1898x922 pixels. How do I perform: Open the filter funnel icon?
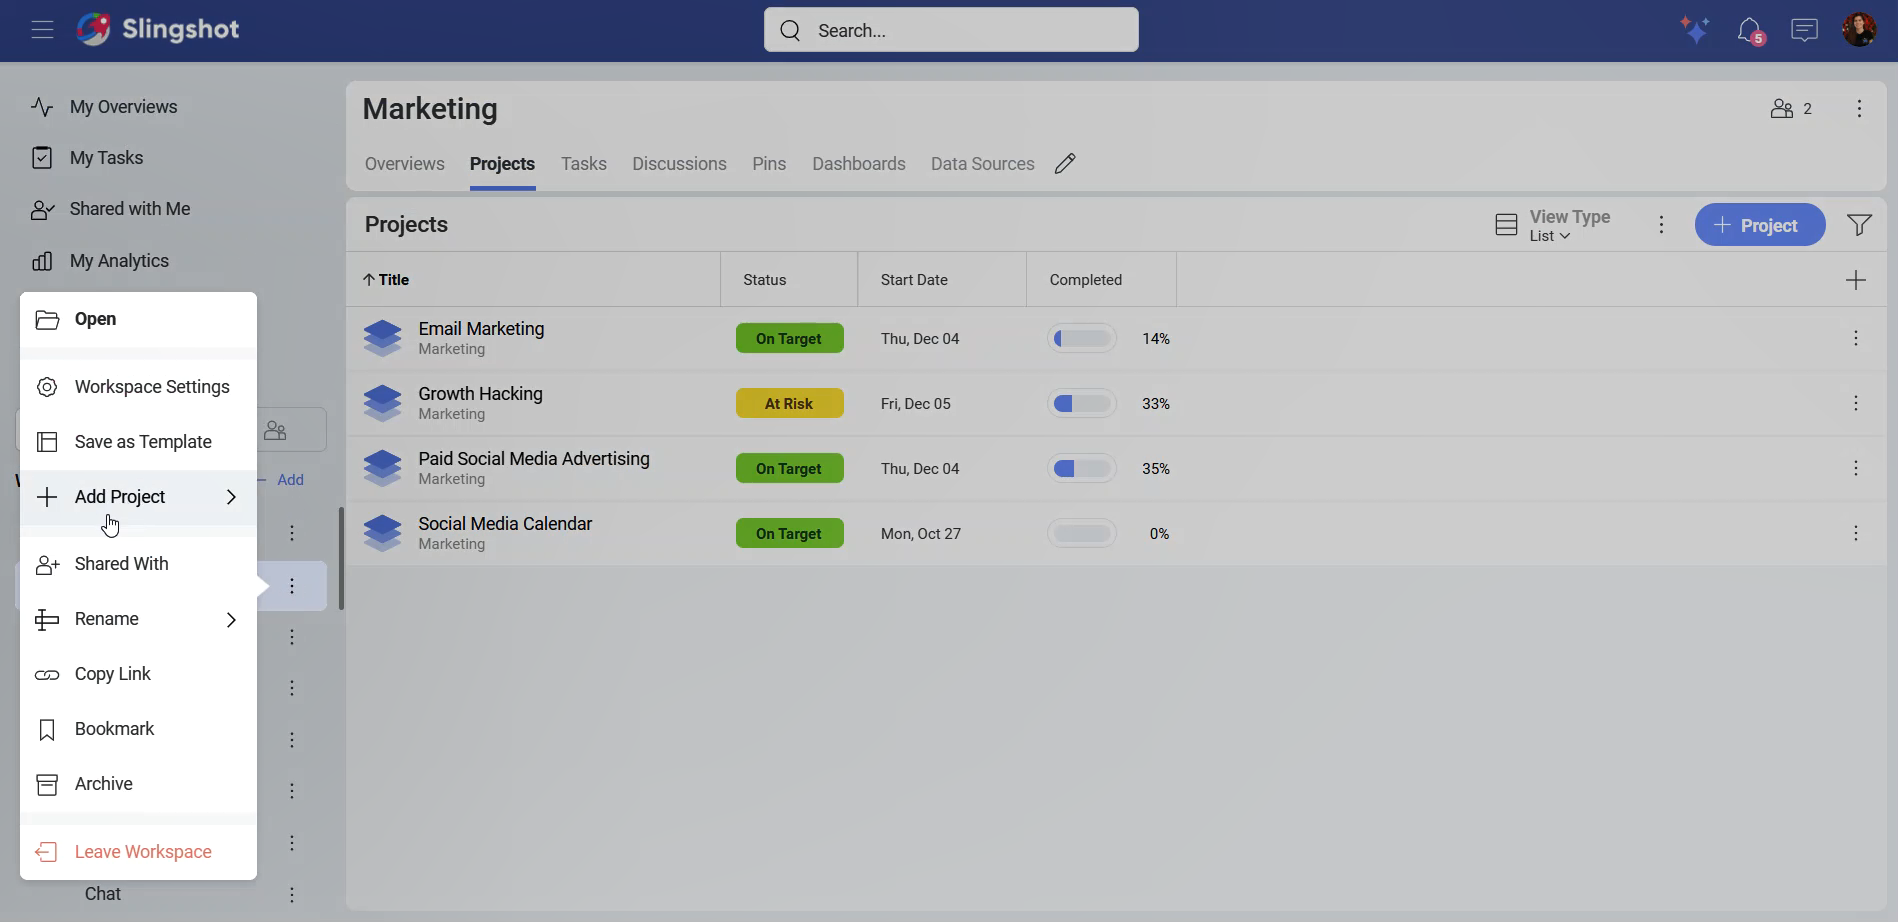tap(1859, 225)
